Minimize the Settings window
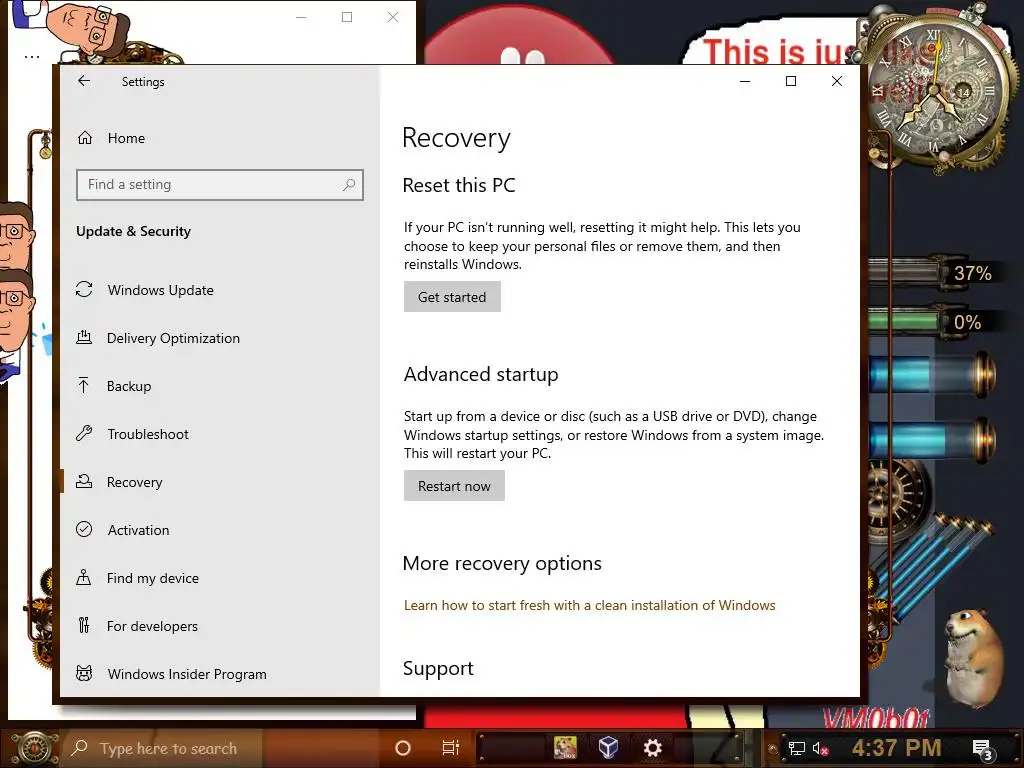 (x=745, y=81)
